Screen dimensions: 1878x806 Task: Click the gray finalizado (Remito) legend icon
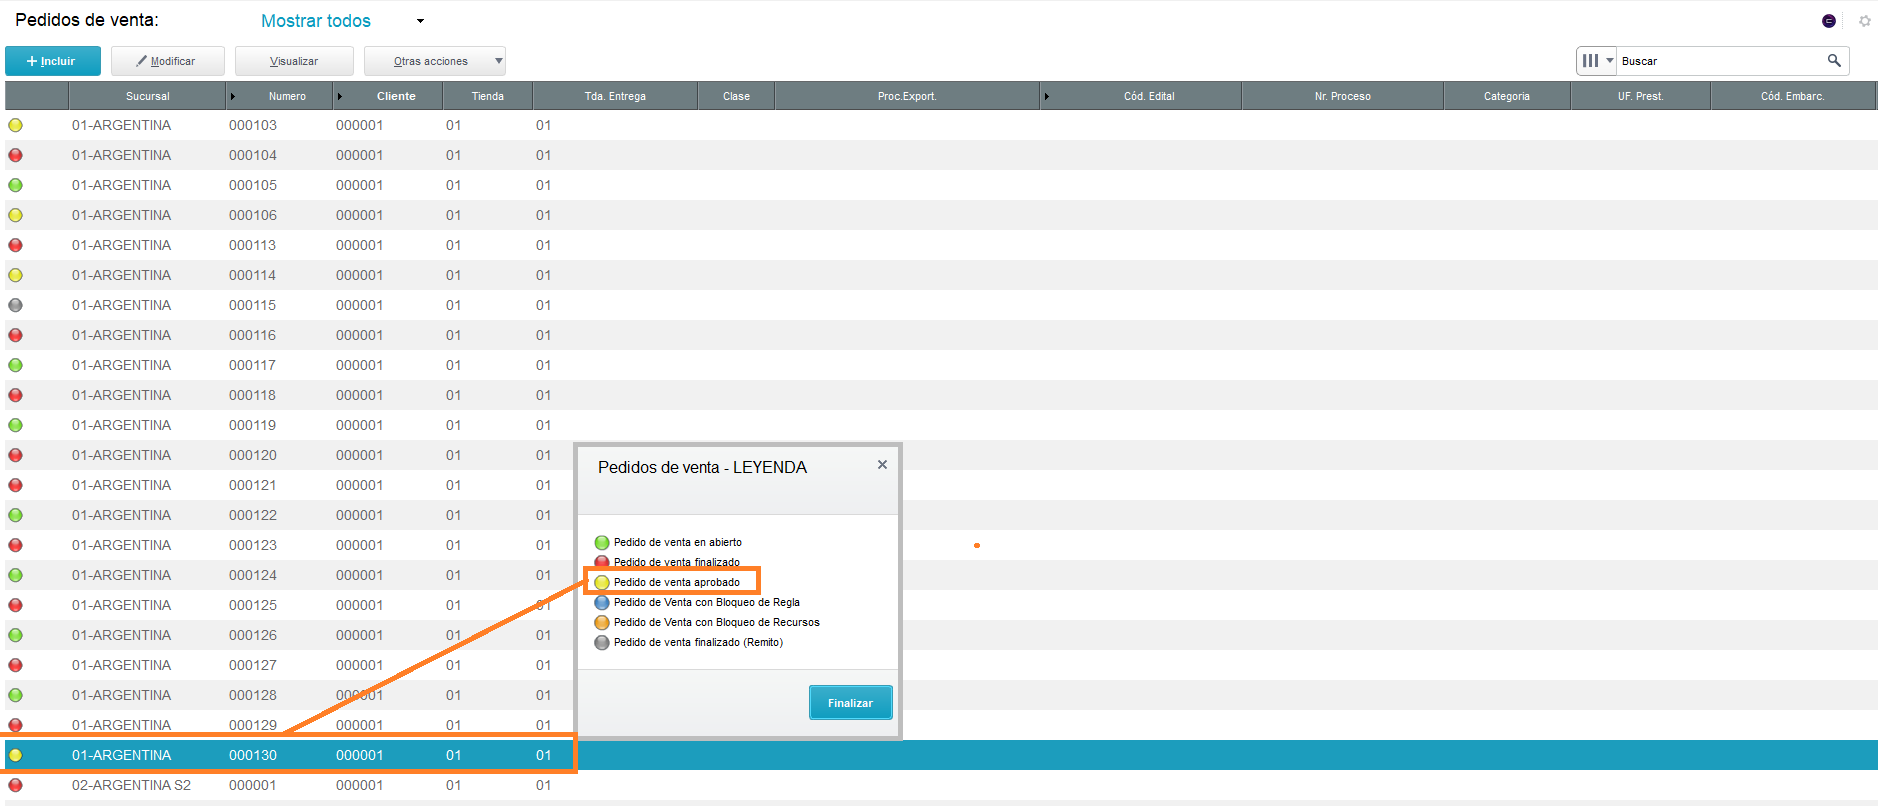coord(602,643)
